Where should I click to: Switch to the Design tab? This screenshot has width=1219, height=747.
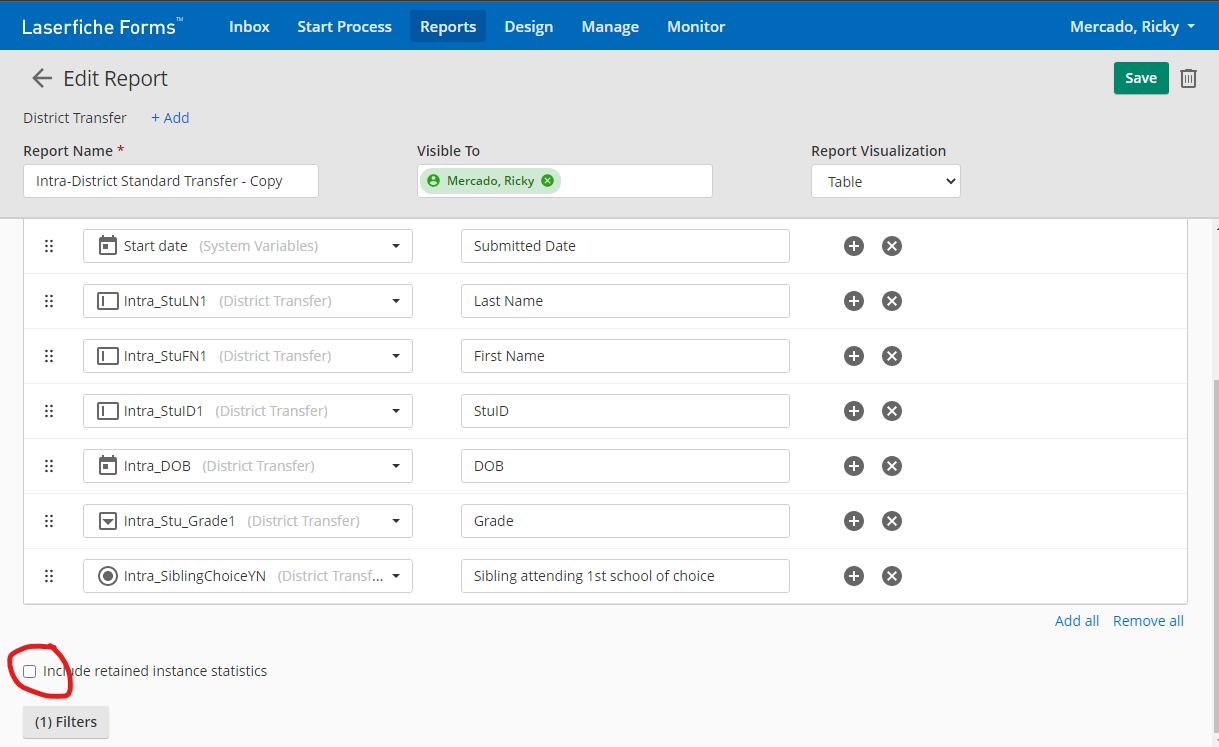point(528,27)
